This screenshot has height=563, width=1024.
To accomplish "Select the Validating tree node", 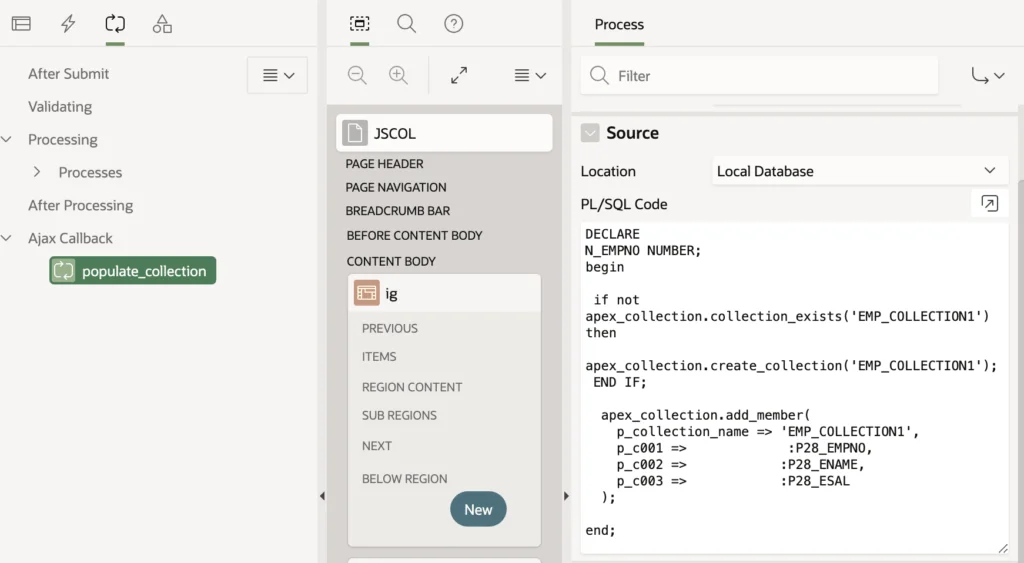I will point(60,106).
